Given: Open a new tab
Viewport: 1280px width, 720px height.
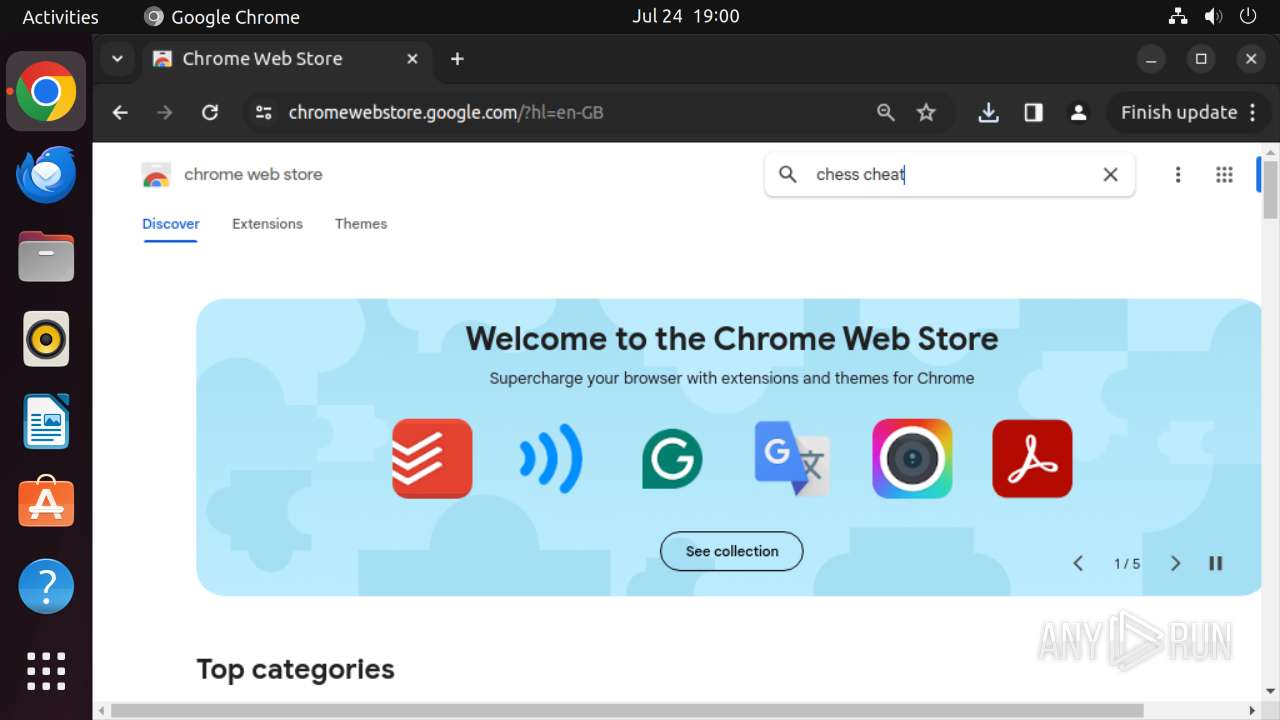Looking at the screenshot, I should tap(457, 59).
